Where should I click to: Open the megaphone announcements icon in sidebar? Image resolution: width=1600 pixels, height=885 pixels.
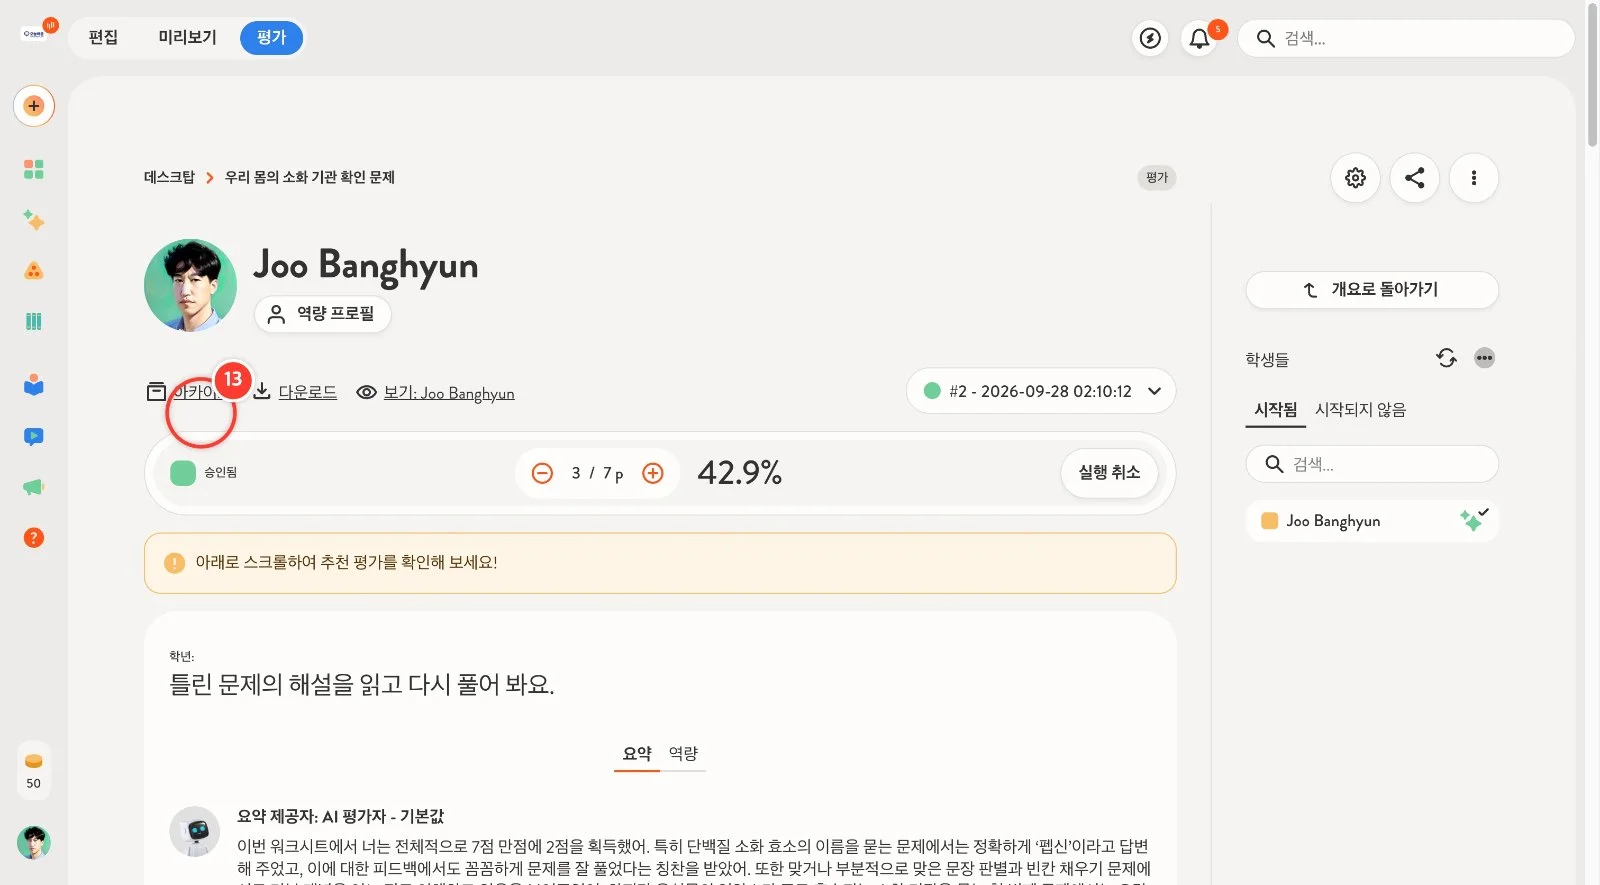[x=34, y=487]
